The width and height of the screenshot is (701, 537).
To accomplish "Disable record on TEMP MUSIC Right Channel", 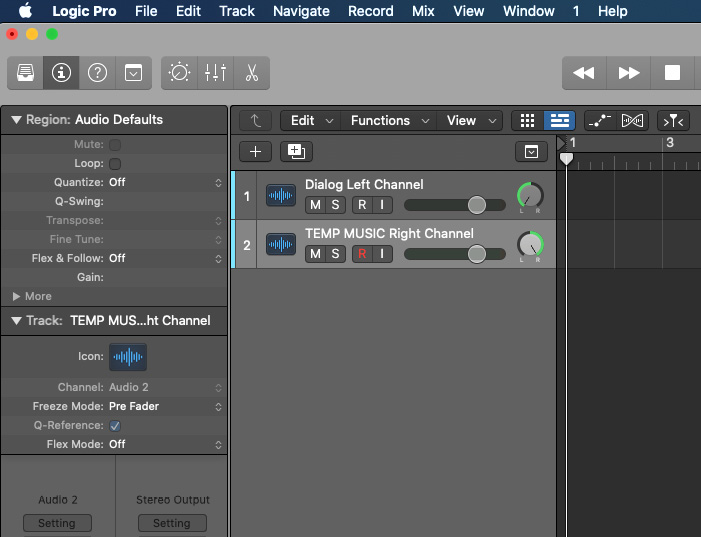I will 362,254.
